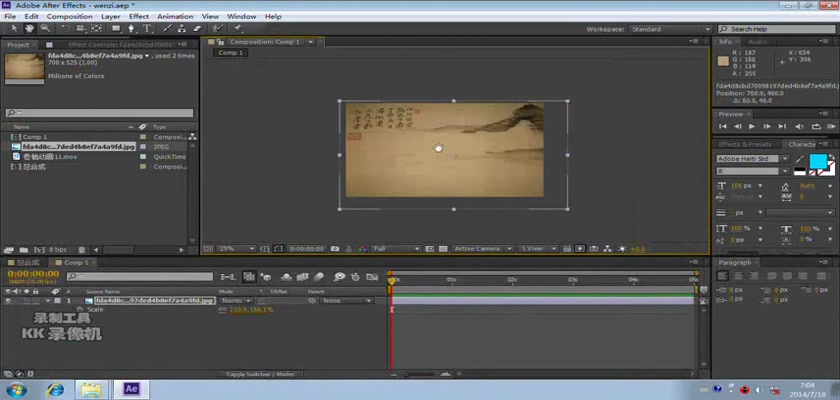
Task: Select the Horizontal Type tool
Action: pyautogui.click(x=146, y=28)
